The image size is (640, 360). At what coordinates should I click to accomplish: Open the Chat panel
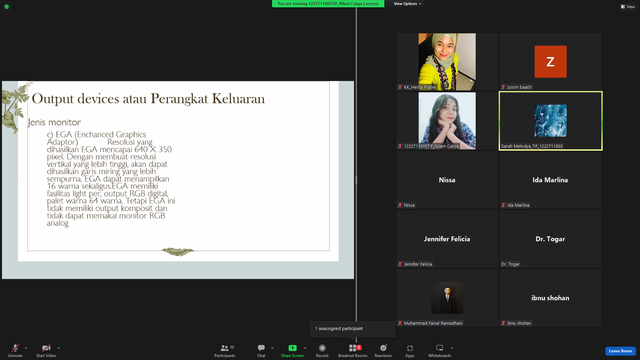(x=261, y=350)
